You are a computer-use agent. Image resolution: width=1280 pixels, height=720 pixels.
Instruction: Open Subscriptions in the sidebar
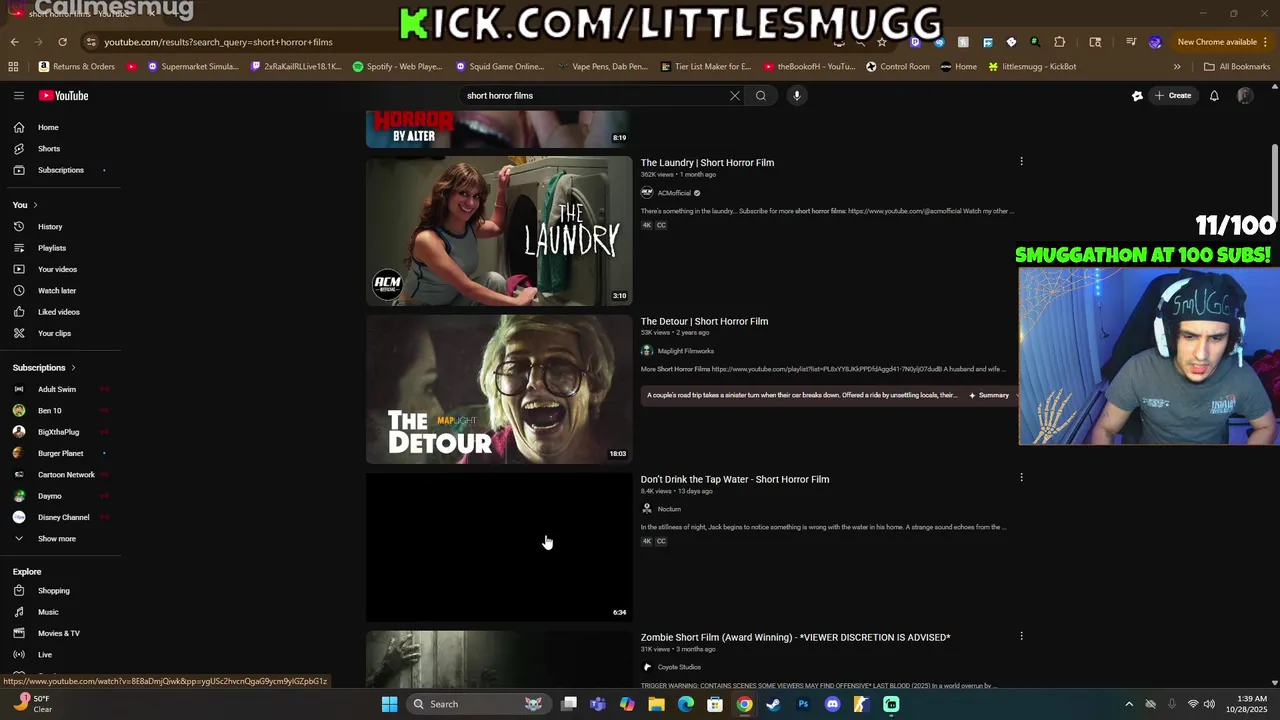(60, 170)
